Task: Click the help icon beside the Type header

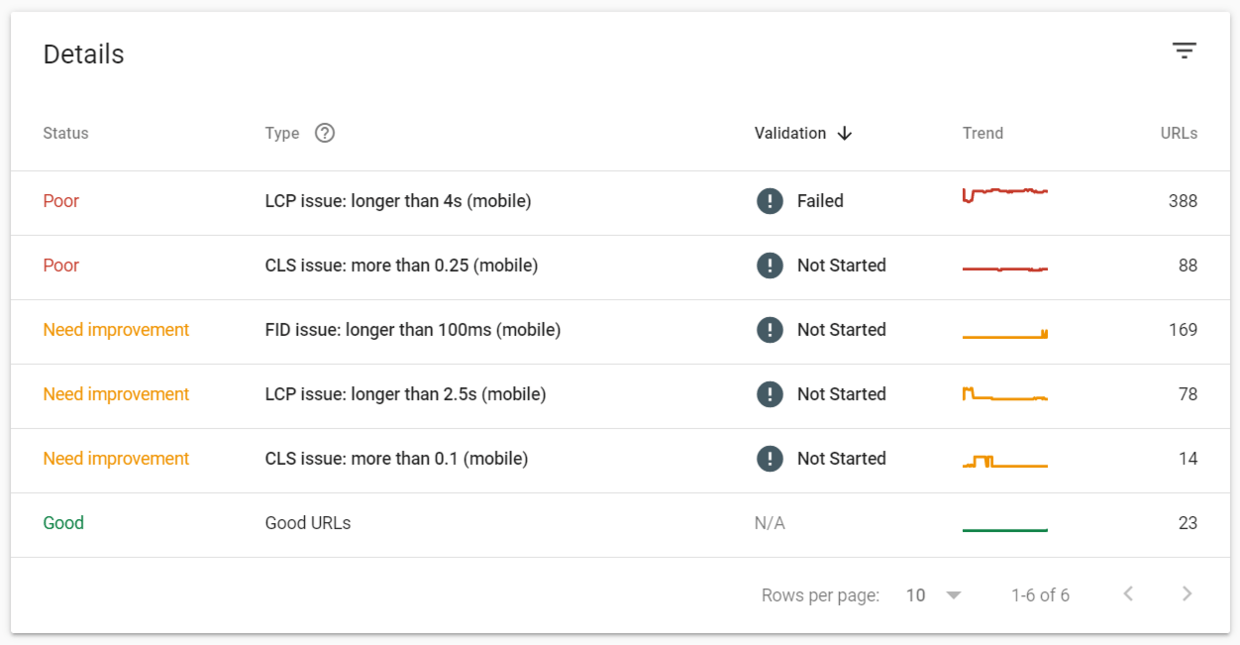Action: pos(324,132)
